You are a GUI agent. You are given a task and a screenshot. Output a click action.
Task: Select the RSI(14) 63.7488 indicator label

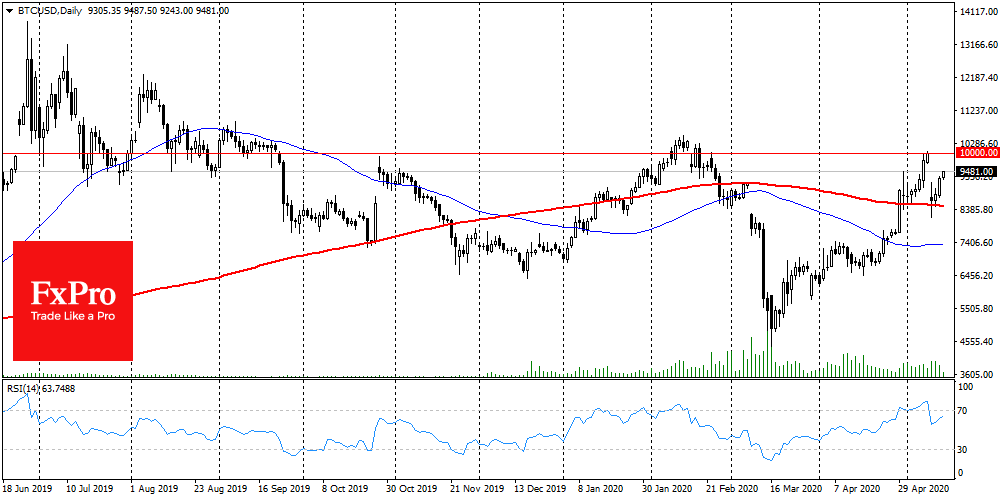click(x=40, y=388)
